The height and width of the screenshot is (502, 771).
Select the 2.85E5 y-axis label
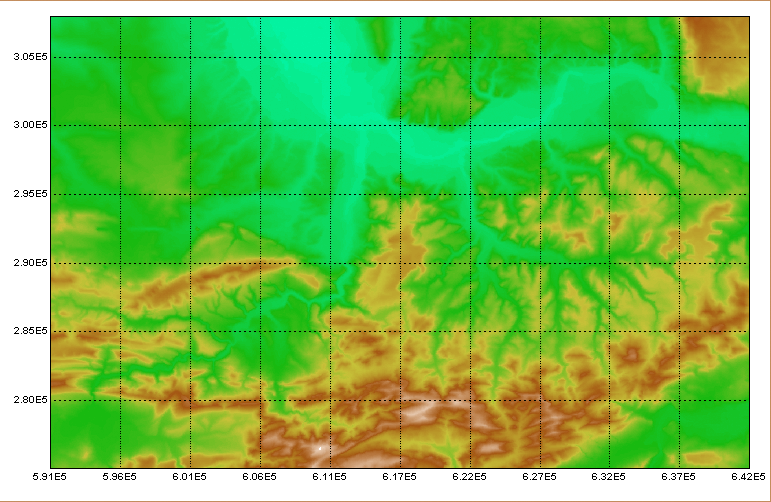(30, 330)
